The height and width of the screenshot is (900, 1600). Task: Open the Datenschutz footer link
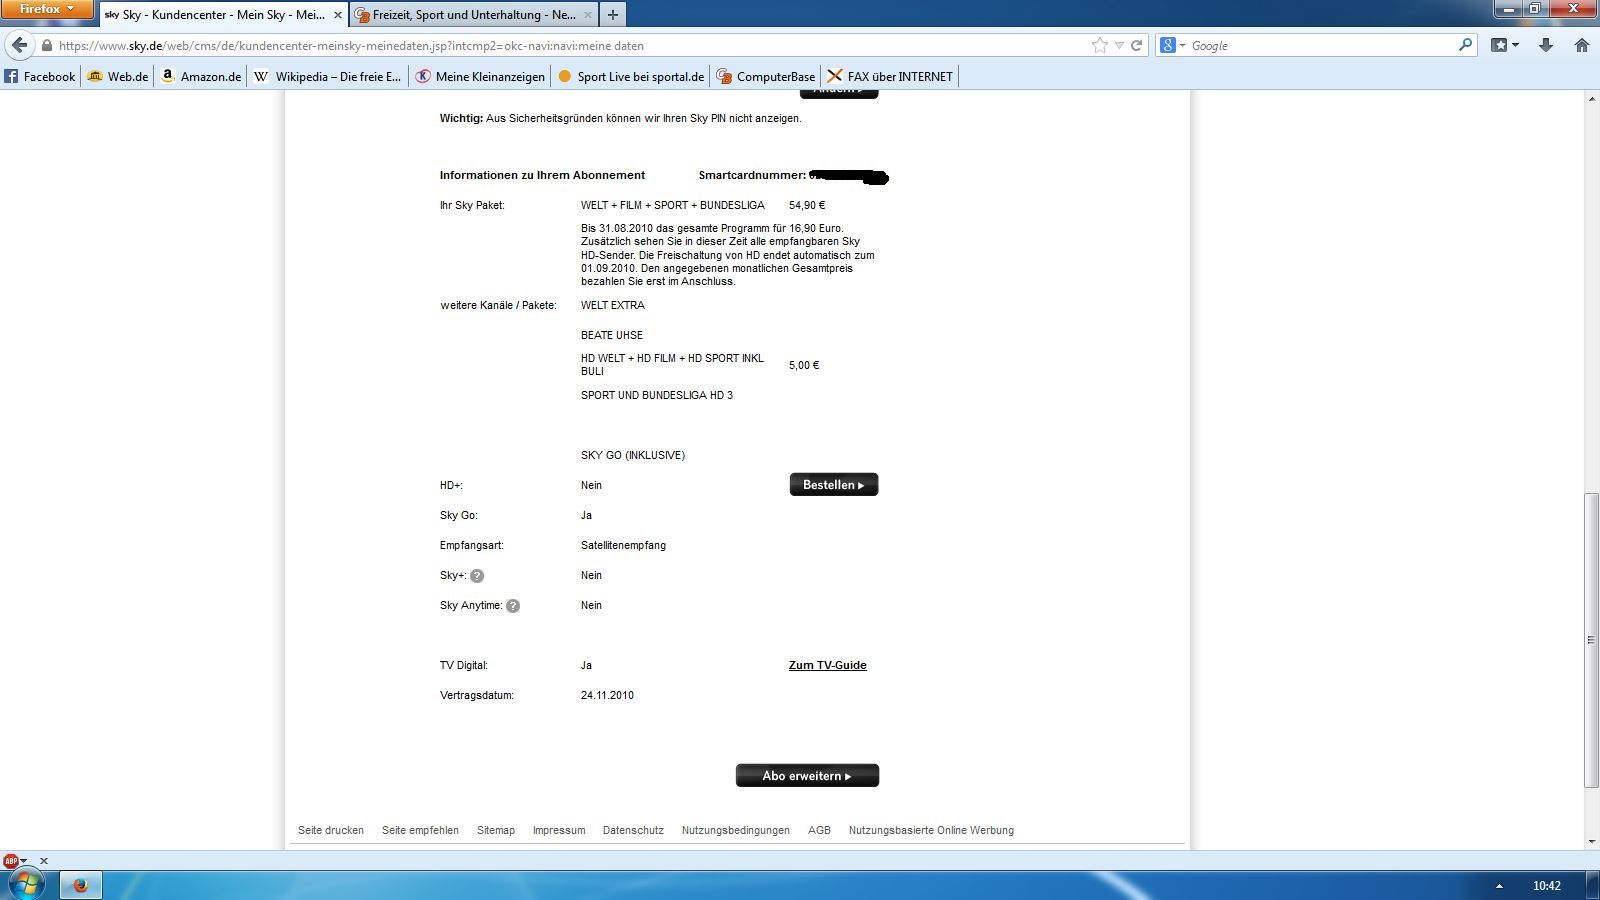[x=633, y=830]
